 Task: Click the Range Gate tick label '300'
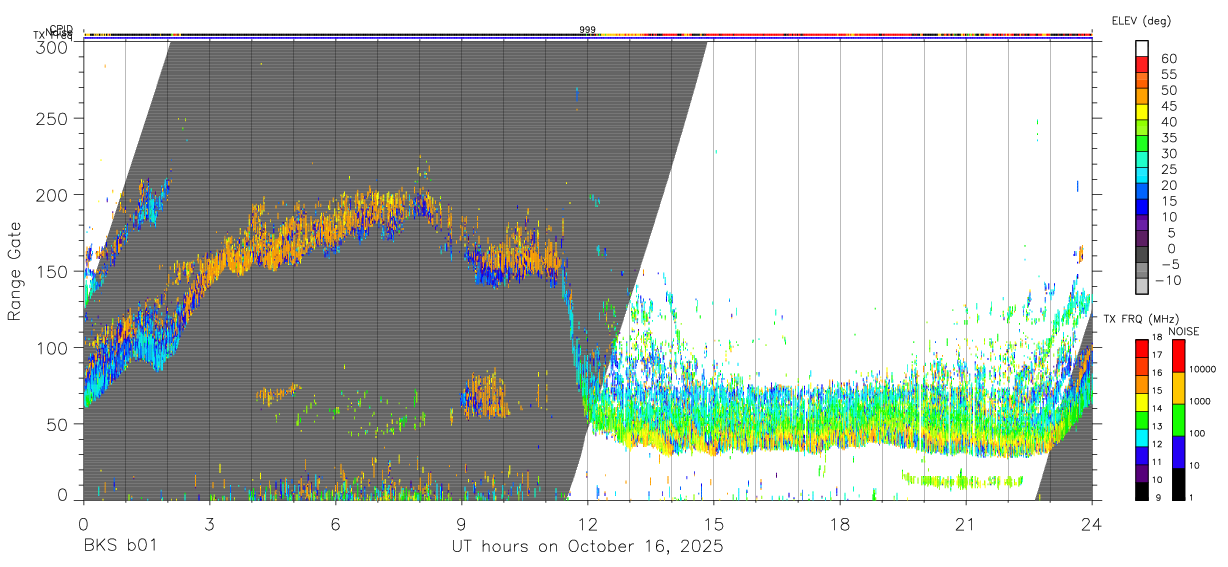click(52, 47)
